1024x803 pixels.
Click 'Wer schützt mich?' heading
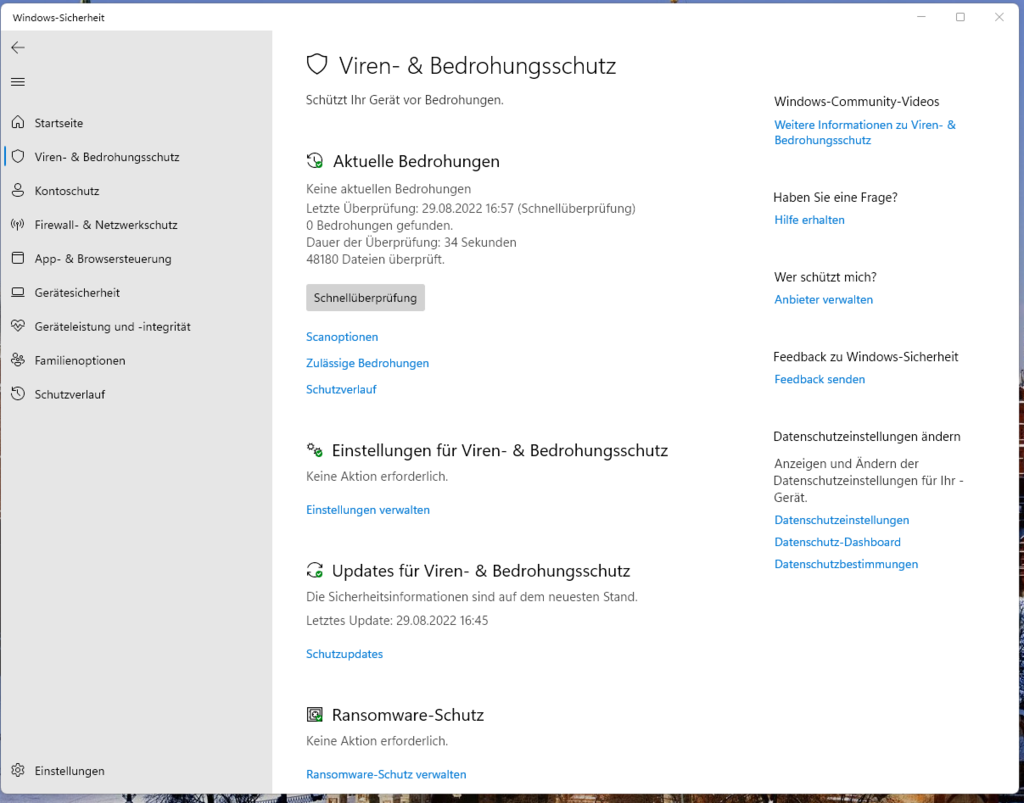point(825,277)
